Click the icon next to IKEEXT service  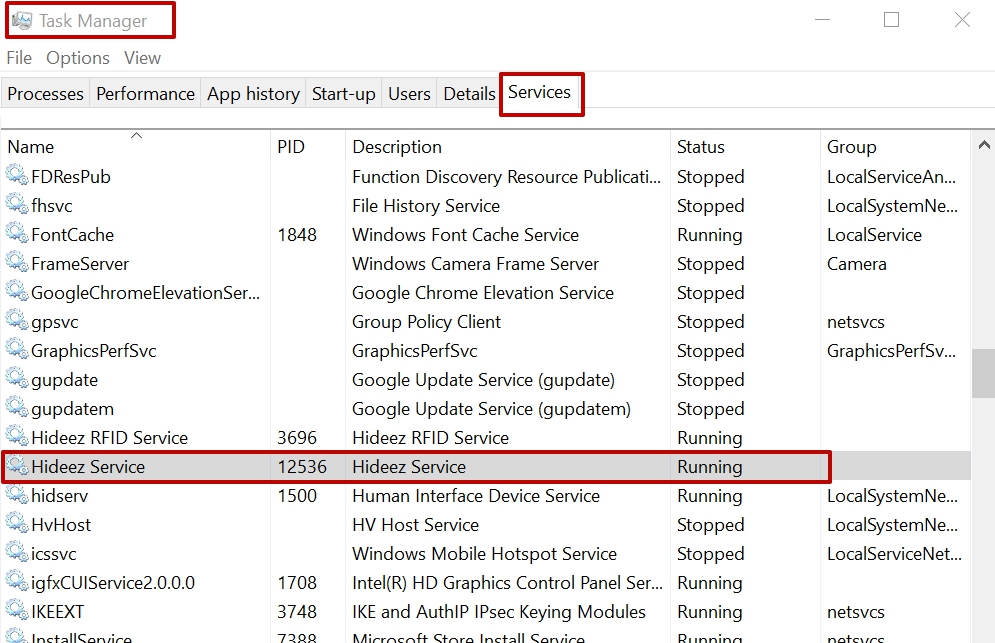17,612
